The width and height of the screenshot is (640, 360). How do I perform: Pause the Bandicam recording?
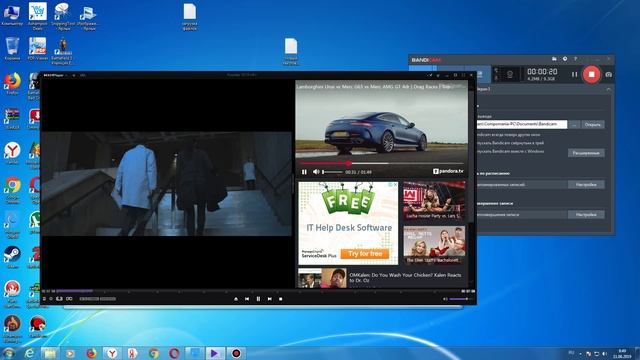click(x=574, y=74)
